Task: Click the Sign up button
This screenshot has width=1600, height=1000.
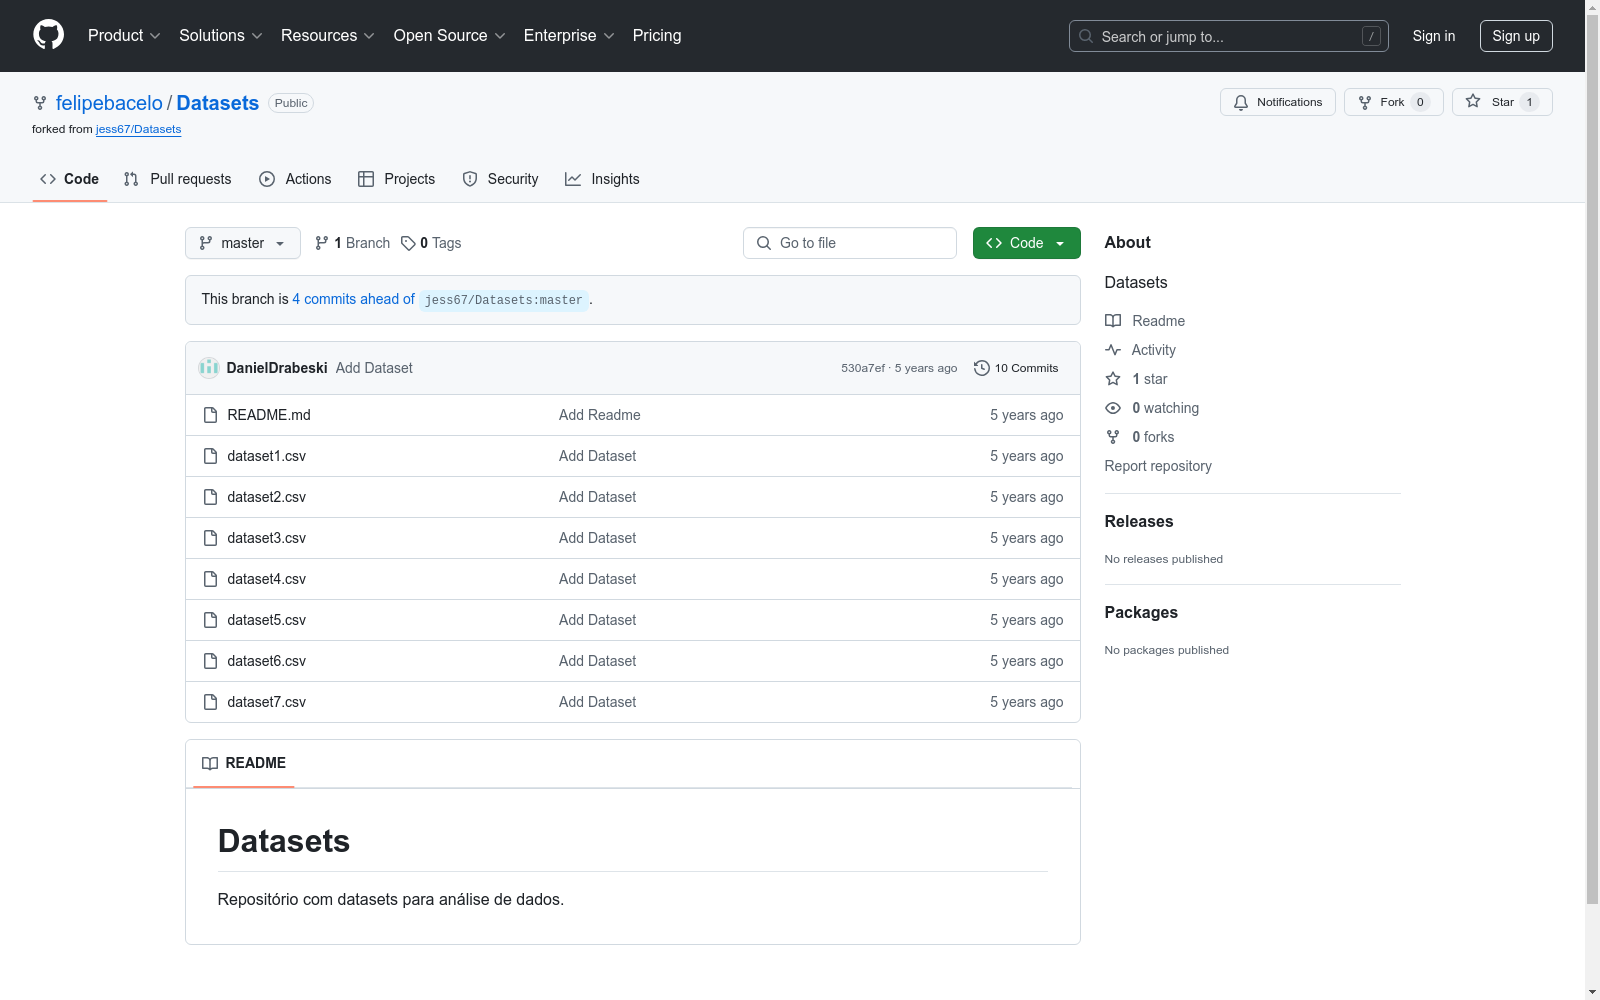Action: tap(1516, 36)
